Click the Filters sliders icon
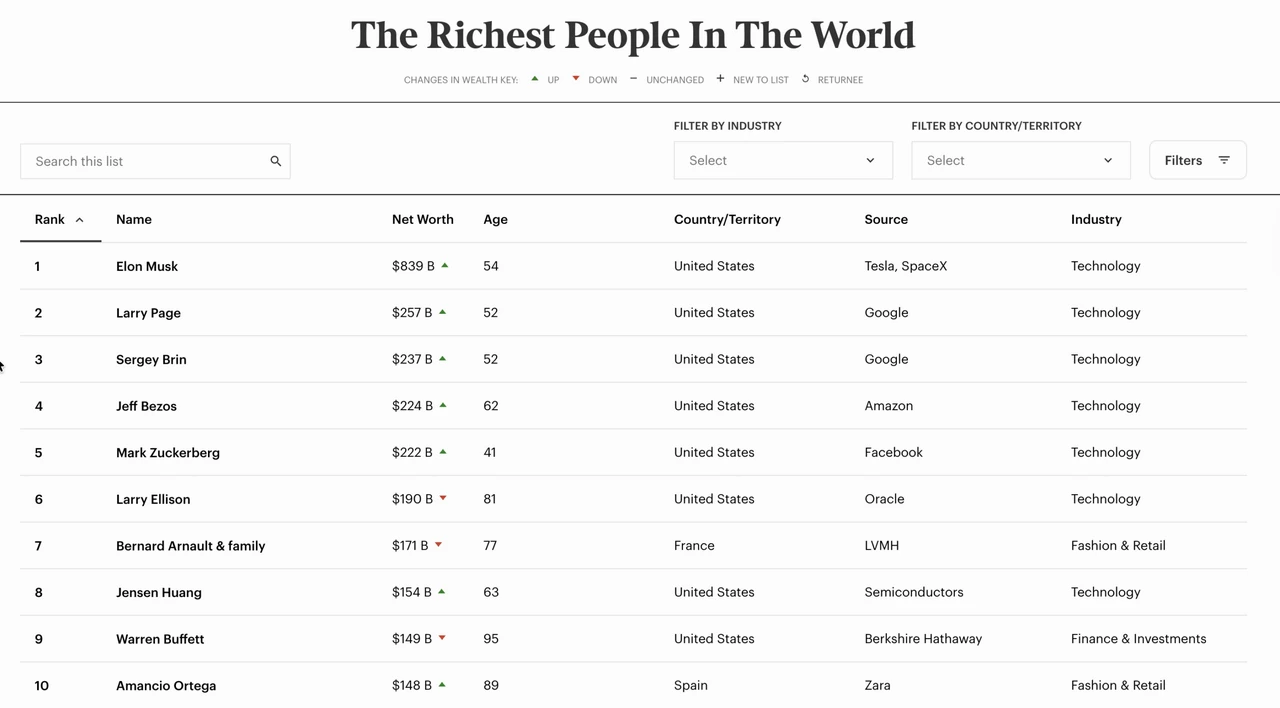 (1224, 160)
